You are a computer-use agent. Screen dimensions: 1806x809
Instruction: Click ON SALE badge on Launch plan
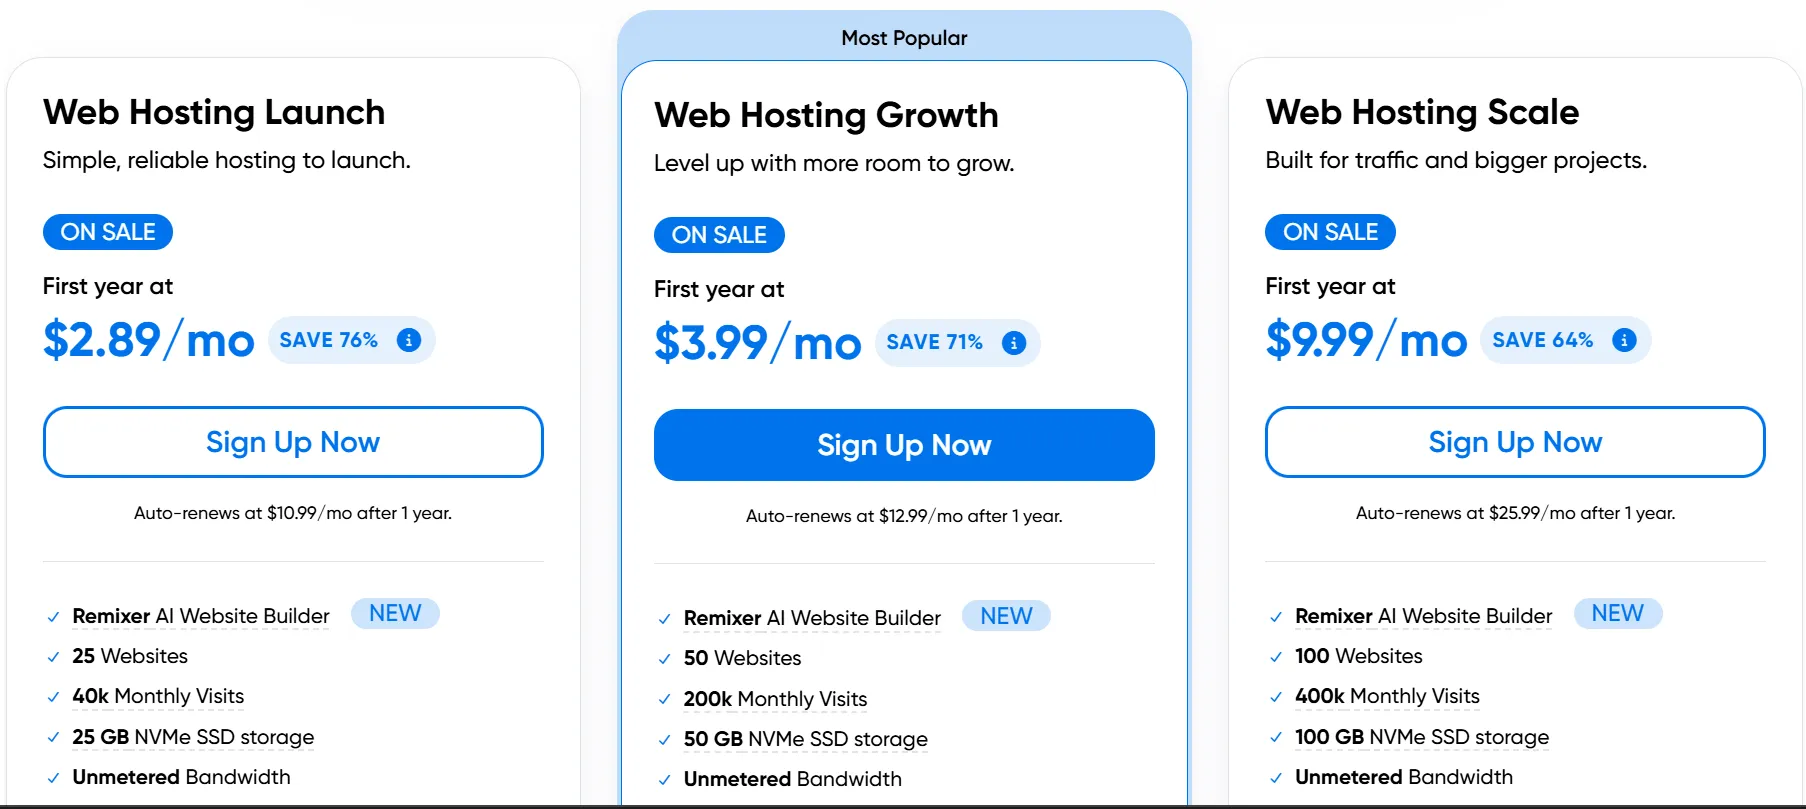click(x=108, y=232)
